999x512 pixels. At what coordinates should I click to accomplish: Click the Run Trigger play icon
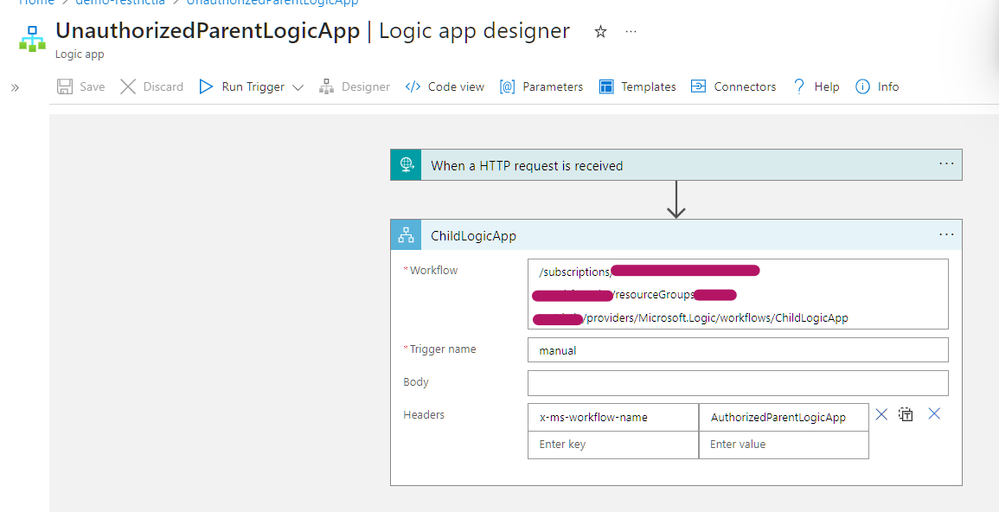[206, 87]
